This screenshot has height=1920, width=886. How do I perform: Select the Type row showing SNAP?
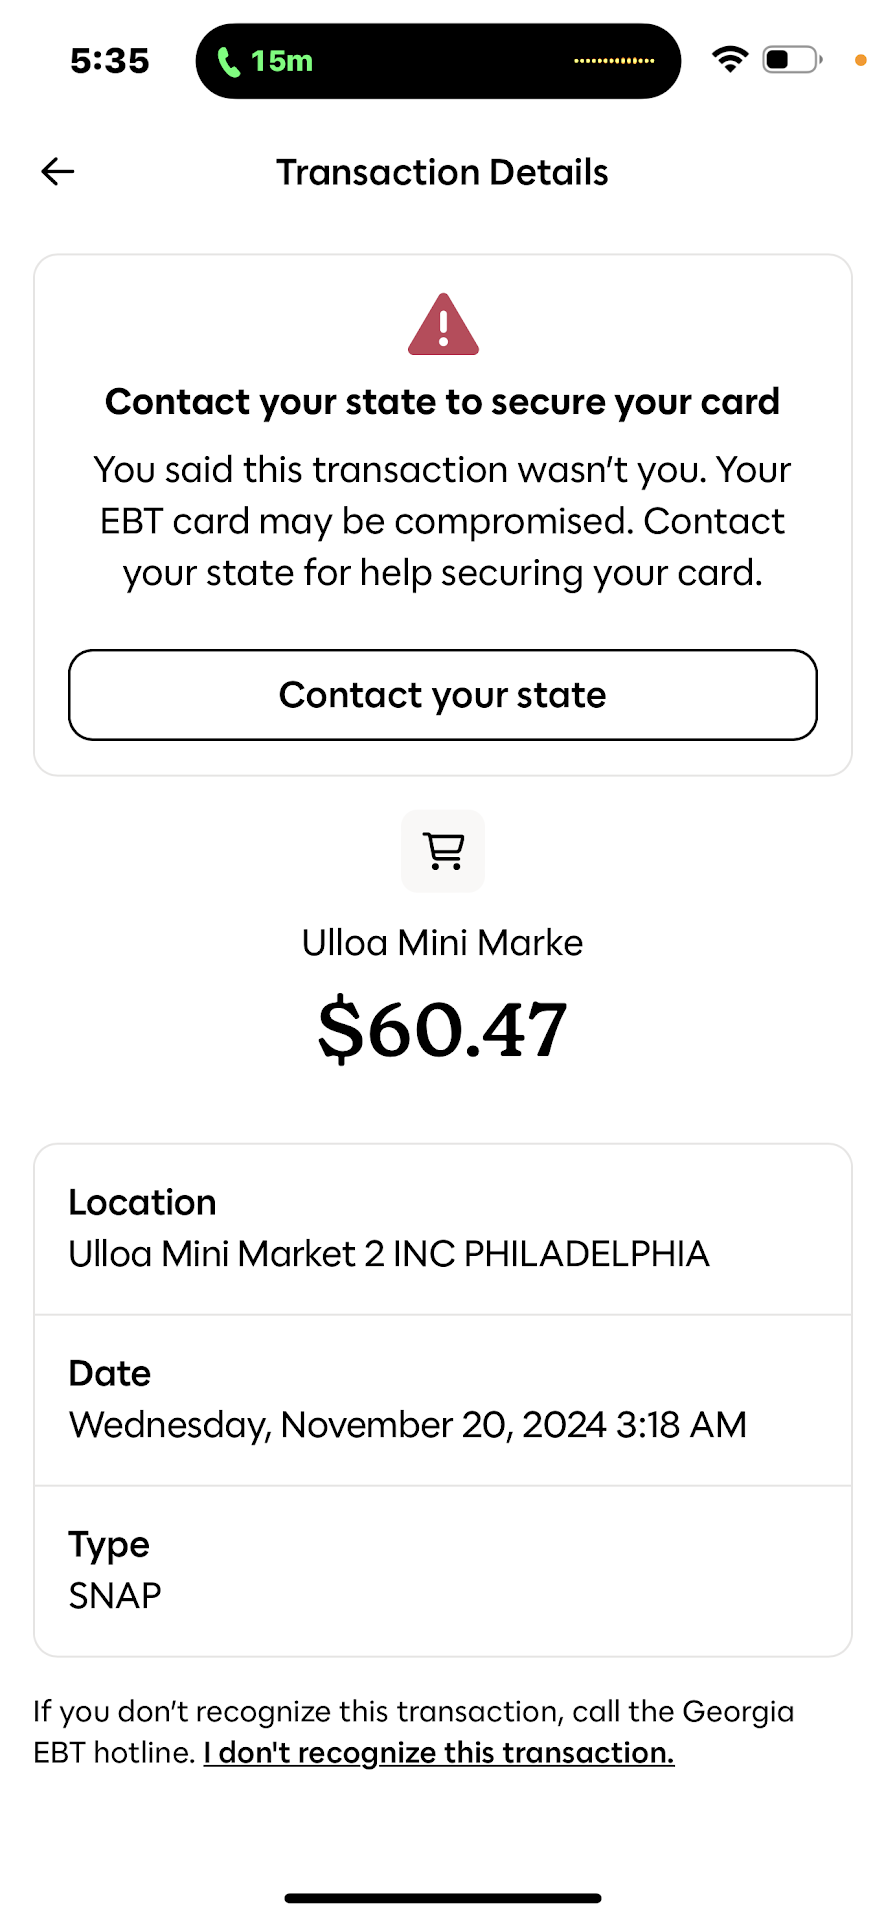click(443, 1571)
